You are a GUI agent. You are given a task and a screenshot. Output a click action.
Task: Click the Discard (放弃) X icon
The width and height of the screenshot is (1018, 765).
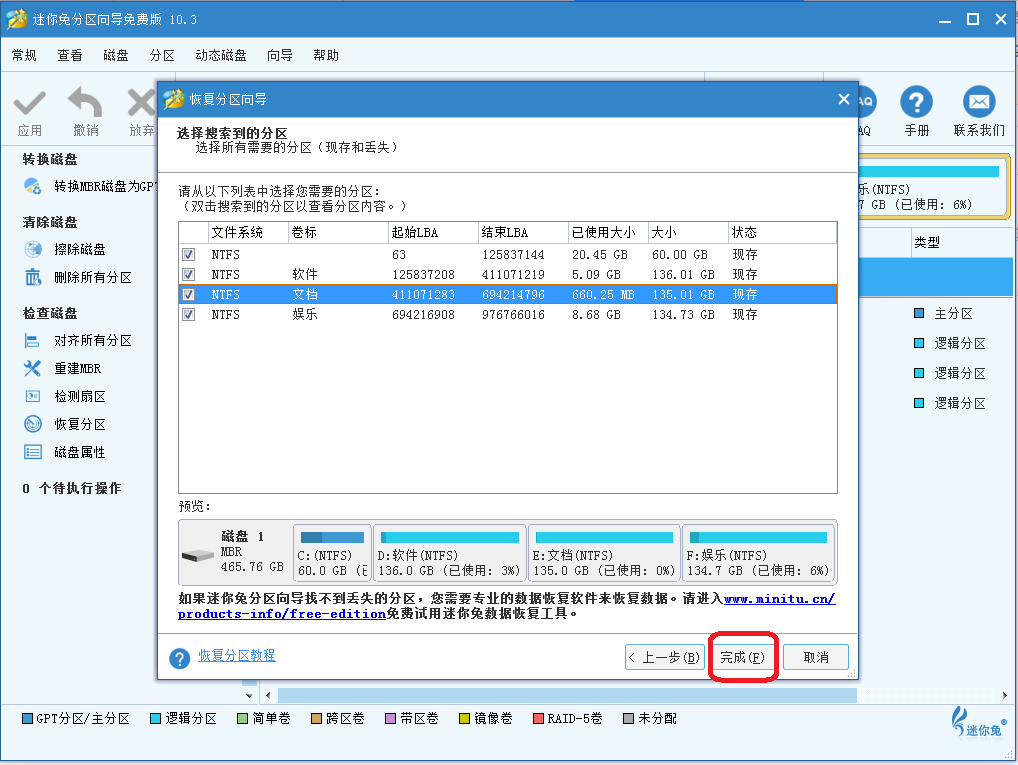142,103
